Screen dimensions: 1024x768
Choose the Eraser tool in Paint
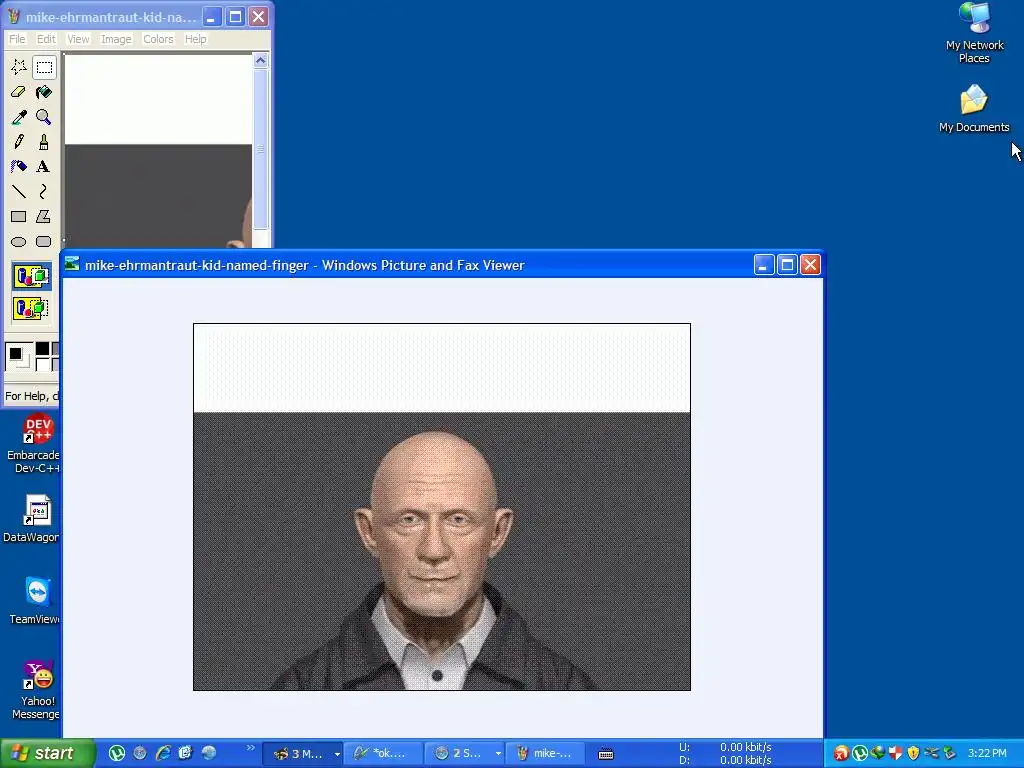[x=19, y=92]
